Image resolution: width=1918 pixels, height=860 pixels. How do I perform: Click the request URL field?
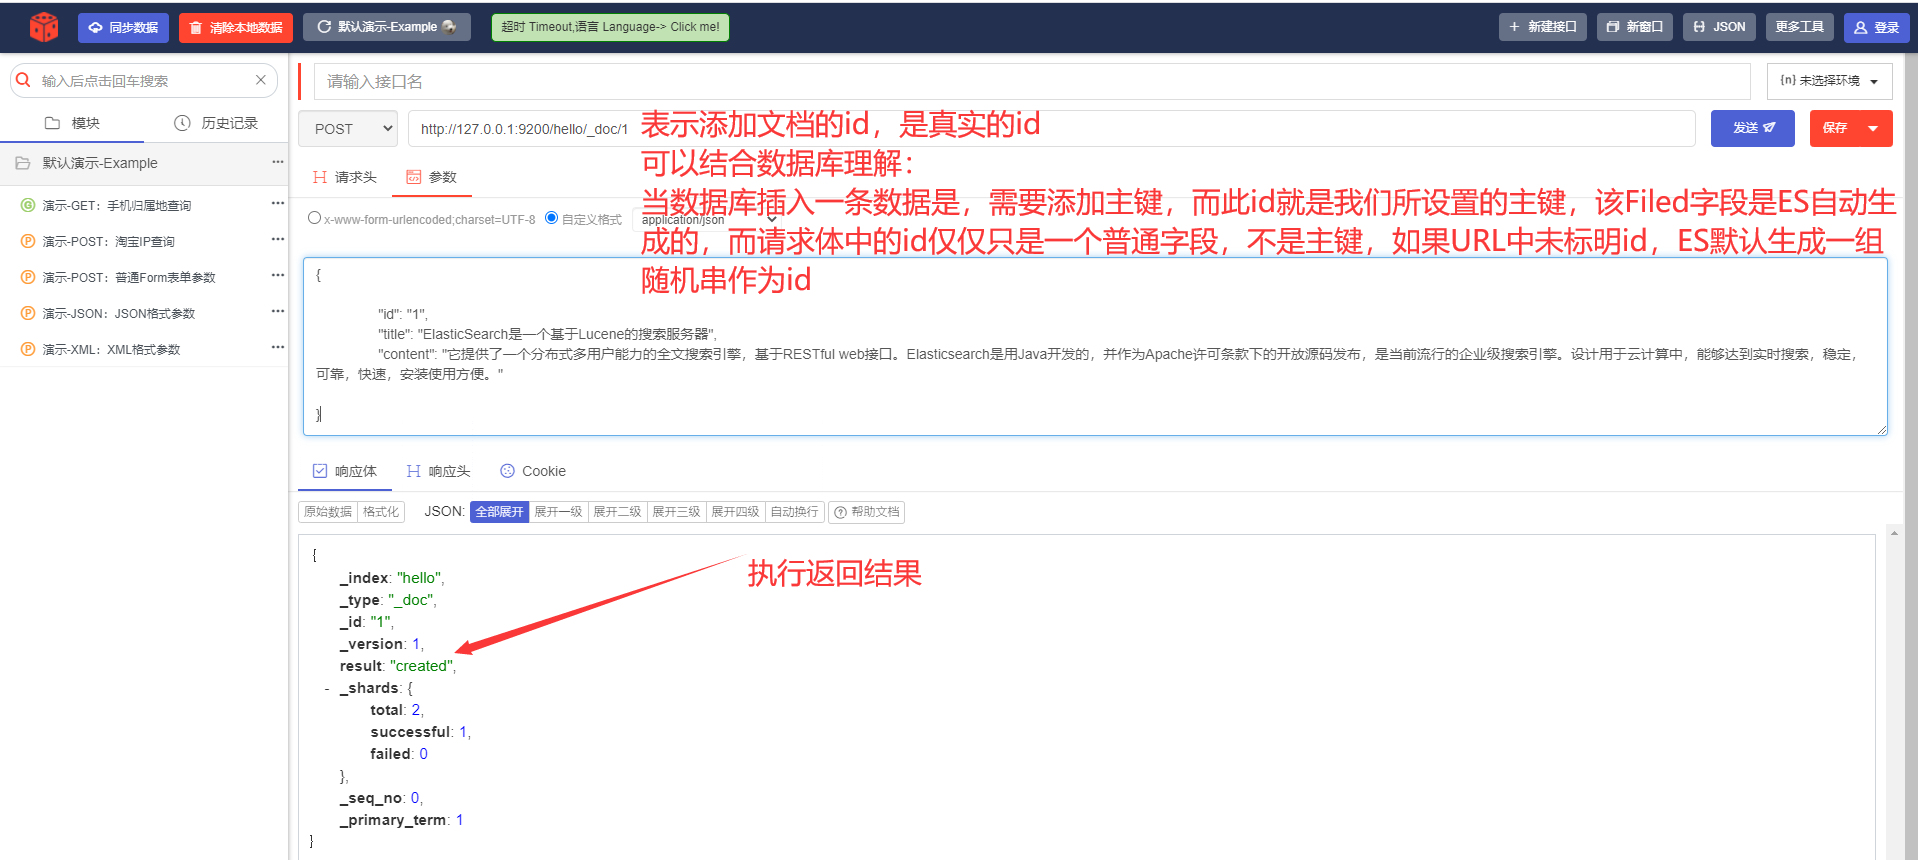coord(1051,129)
